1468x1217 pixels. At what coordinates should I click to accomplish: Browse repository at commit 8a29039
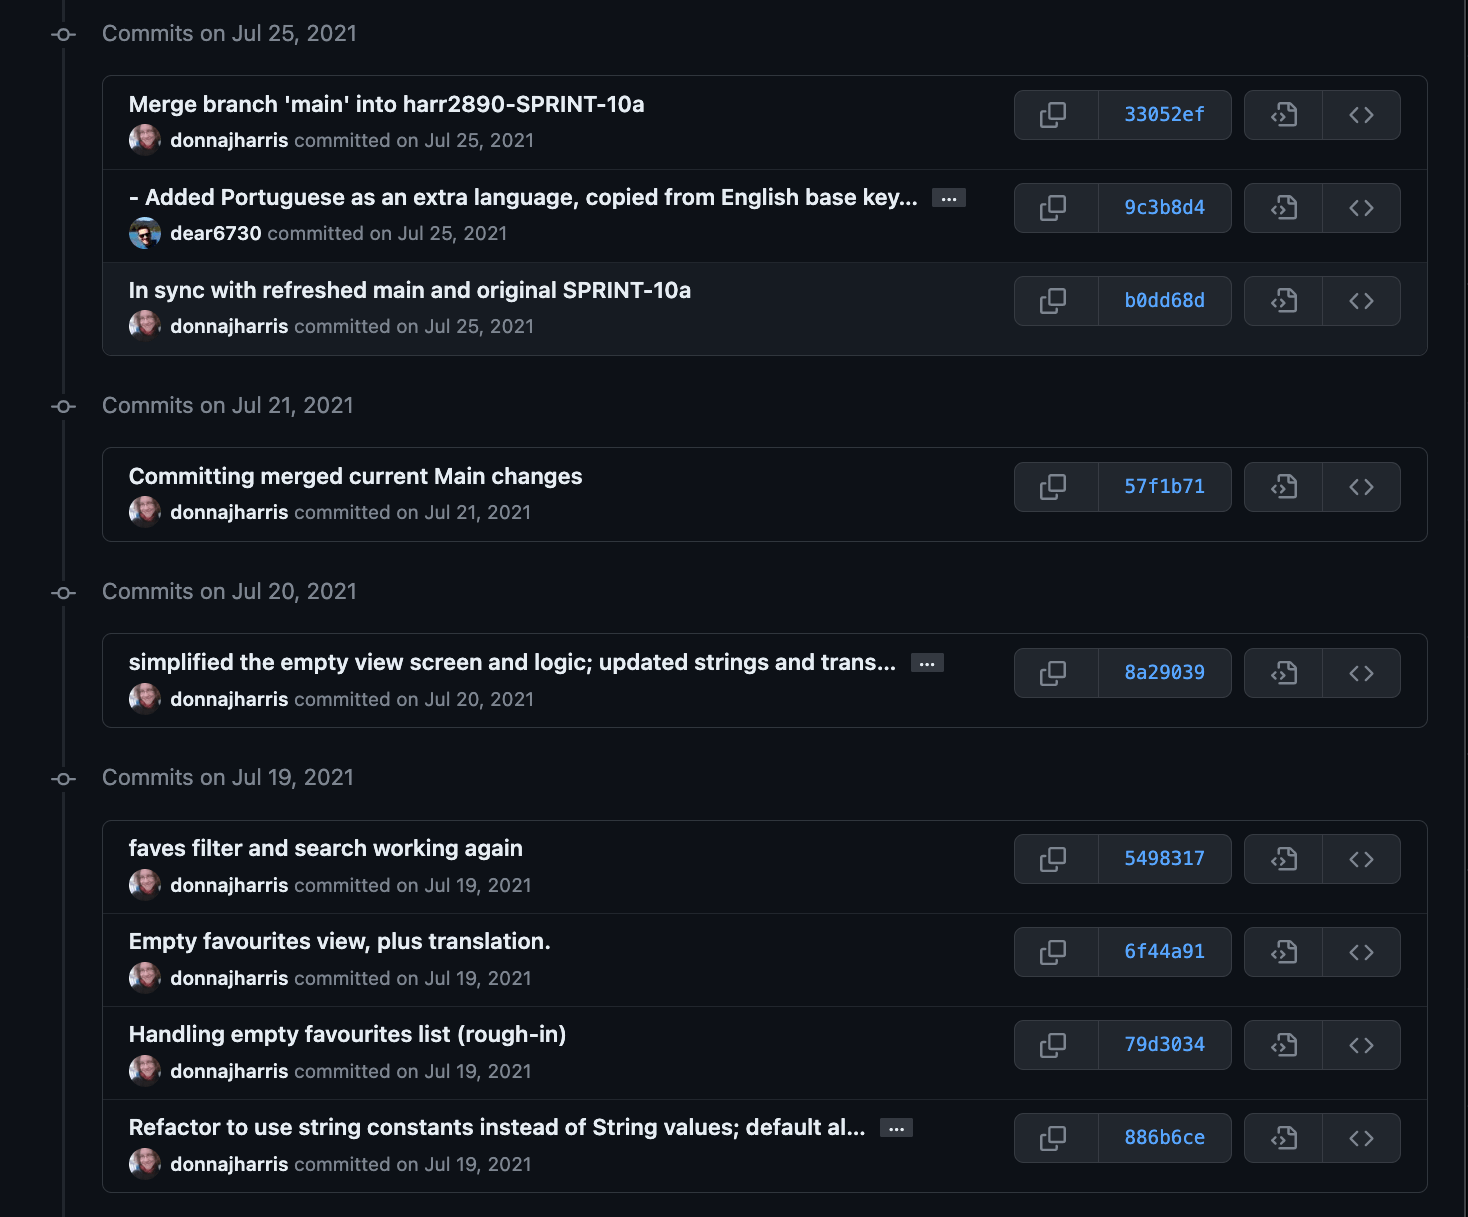pos(1361,673)
